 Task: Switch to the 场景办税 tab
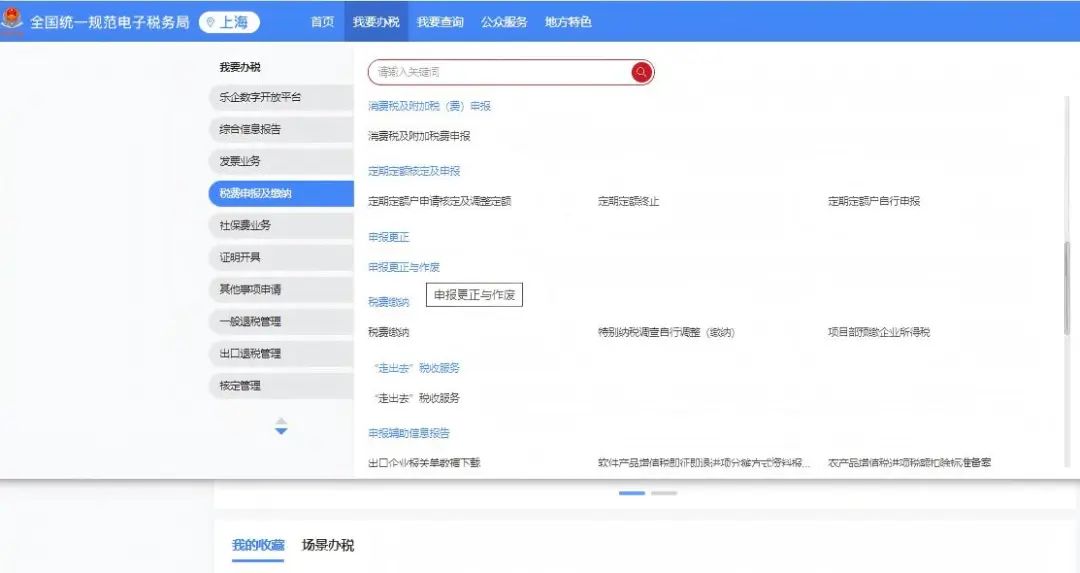coord(328,545)
